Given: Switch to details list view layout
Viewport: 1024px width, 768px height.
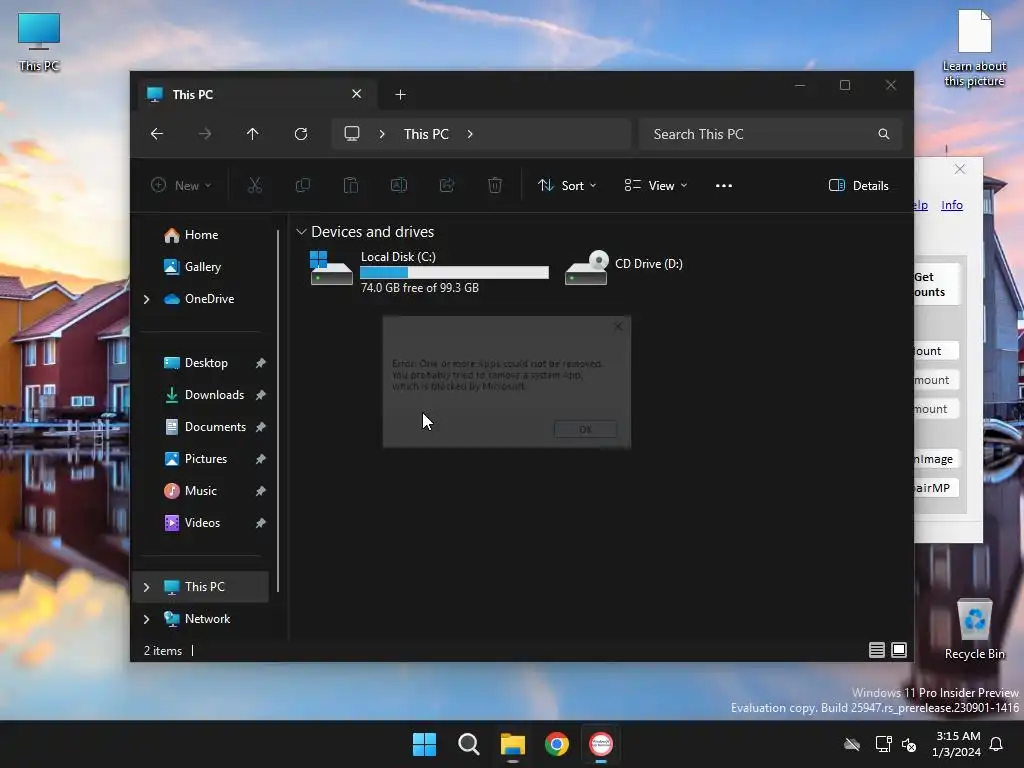Looking at the screenshot, I should point(876,650).
